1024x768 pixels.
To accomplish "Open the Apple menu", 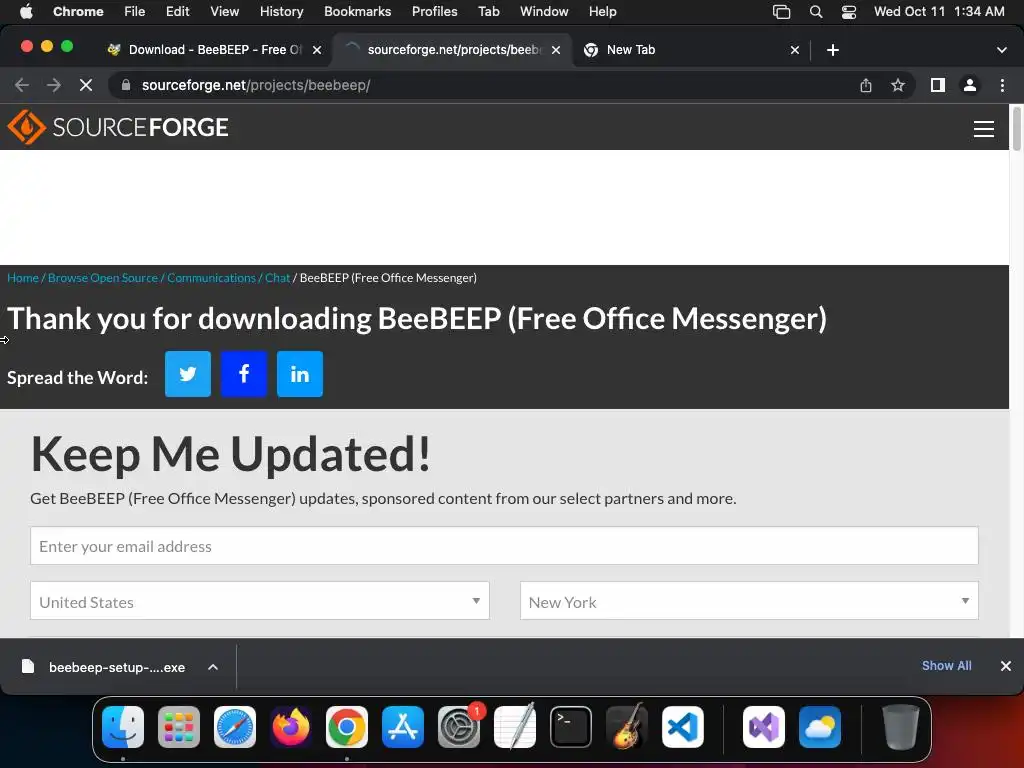I will [26, 12].
